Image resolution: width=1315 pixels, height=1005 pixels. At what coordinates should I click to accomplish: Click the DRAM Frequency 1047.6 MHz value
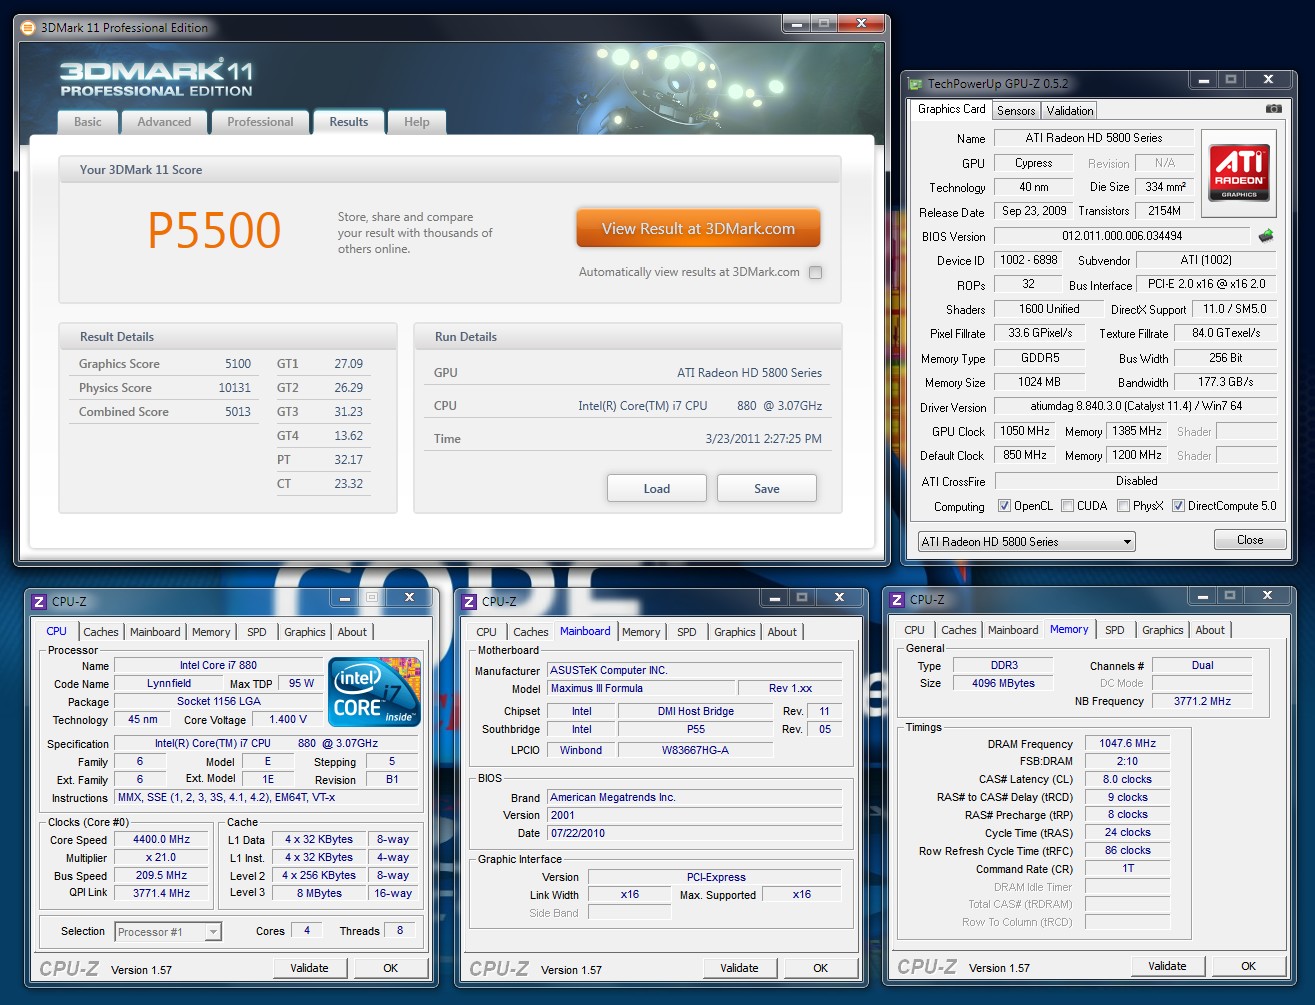(1128, 744)
